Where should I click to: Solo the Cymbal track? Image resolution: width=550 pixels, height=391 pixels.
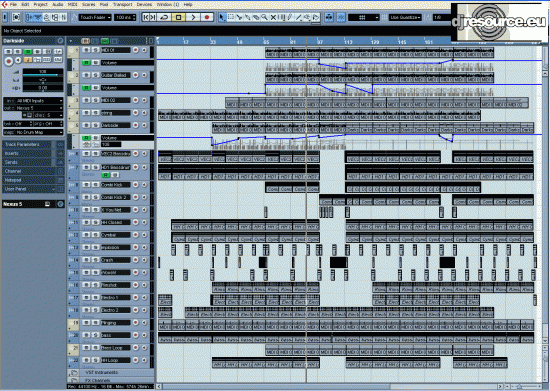click(x=95, y=235)
